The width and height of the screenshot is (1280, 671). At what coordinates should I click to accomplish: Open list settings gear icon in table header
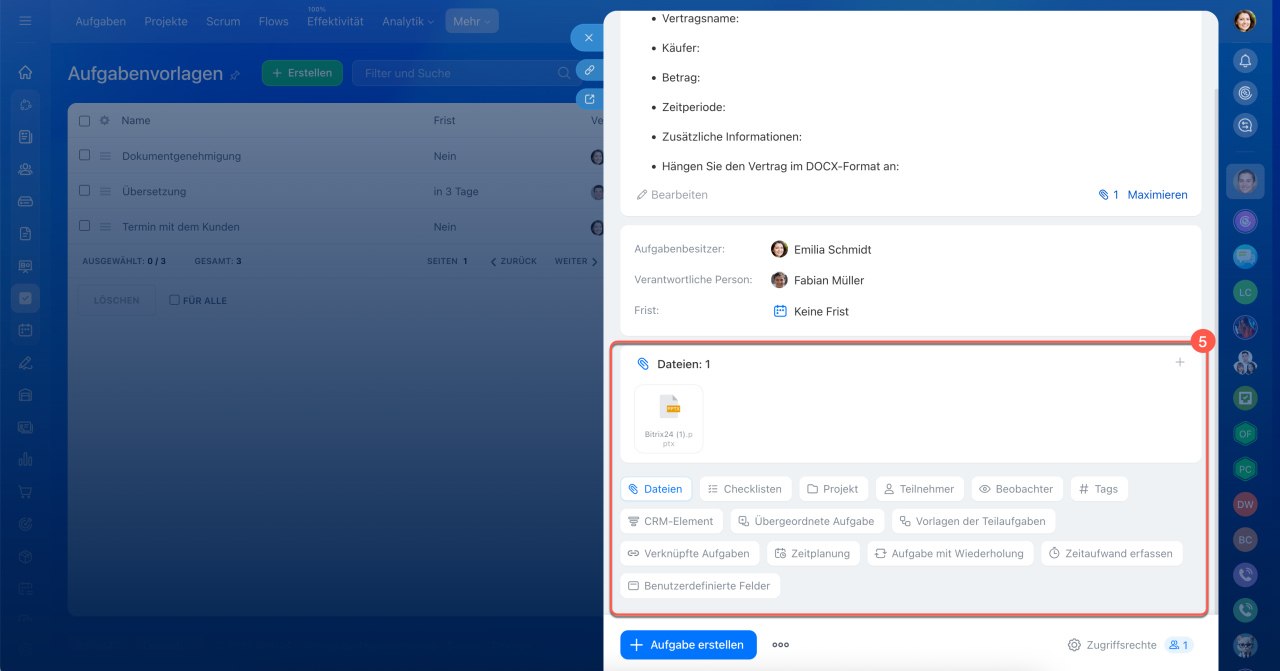point(104,120)
